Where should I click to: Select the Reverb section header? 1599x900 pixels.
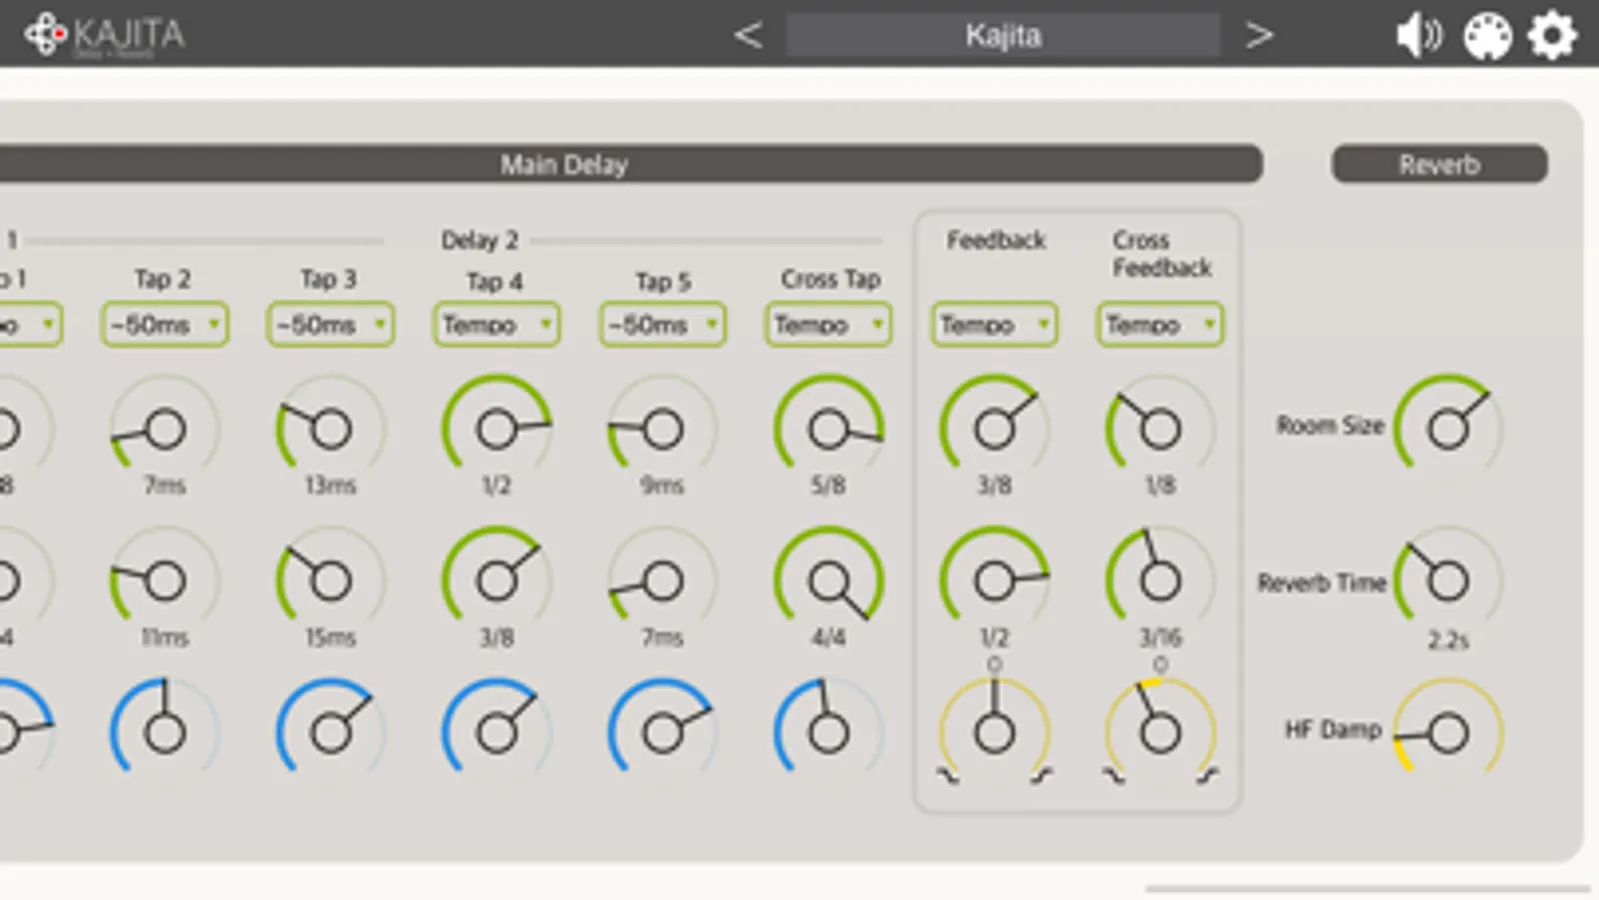coord(1439,164)
